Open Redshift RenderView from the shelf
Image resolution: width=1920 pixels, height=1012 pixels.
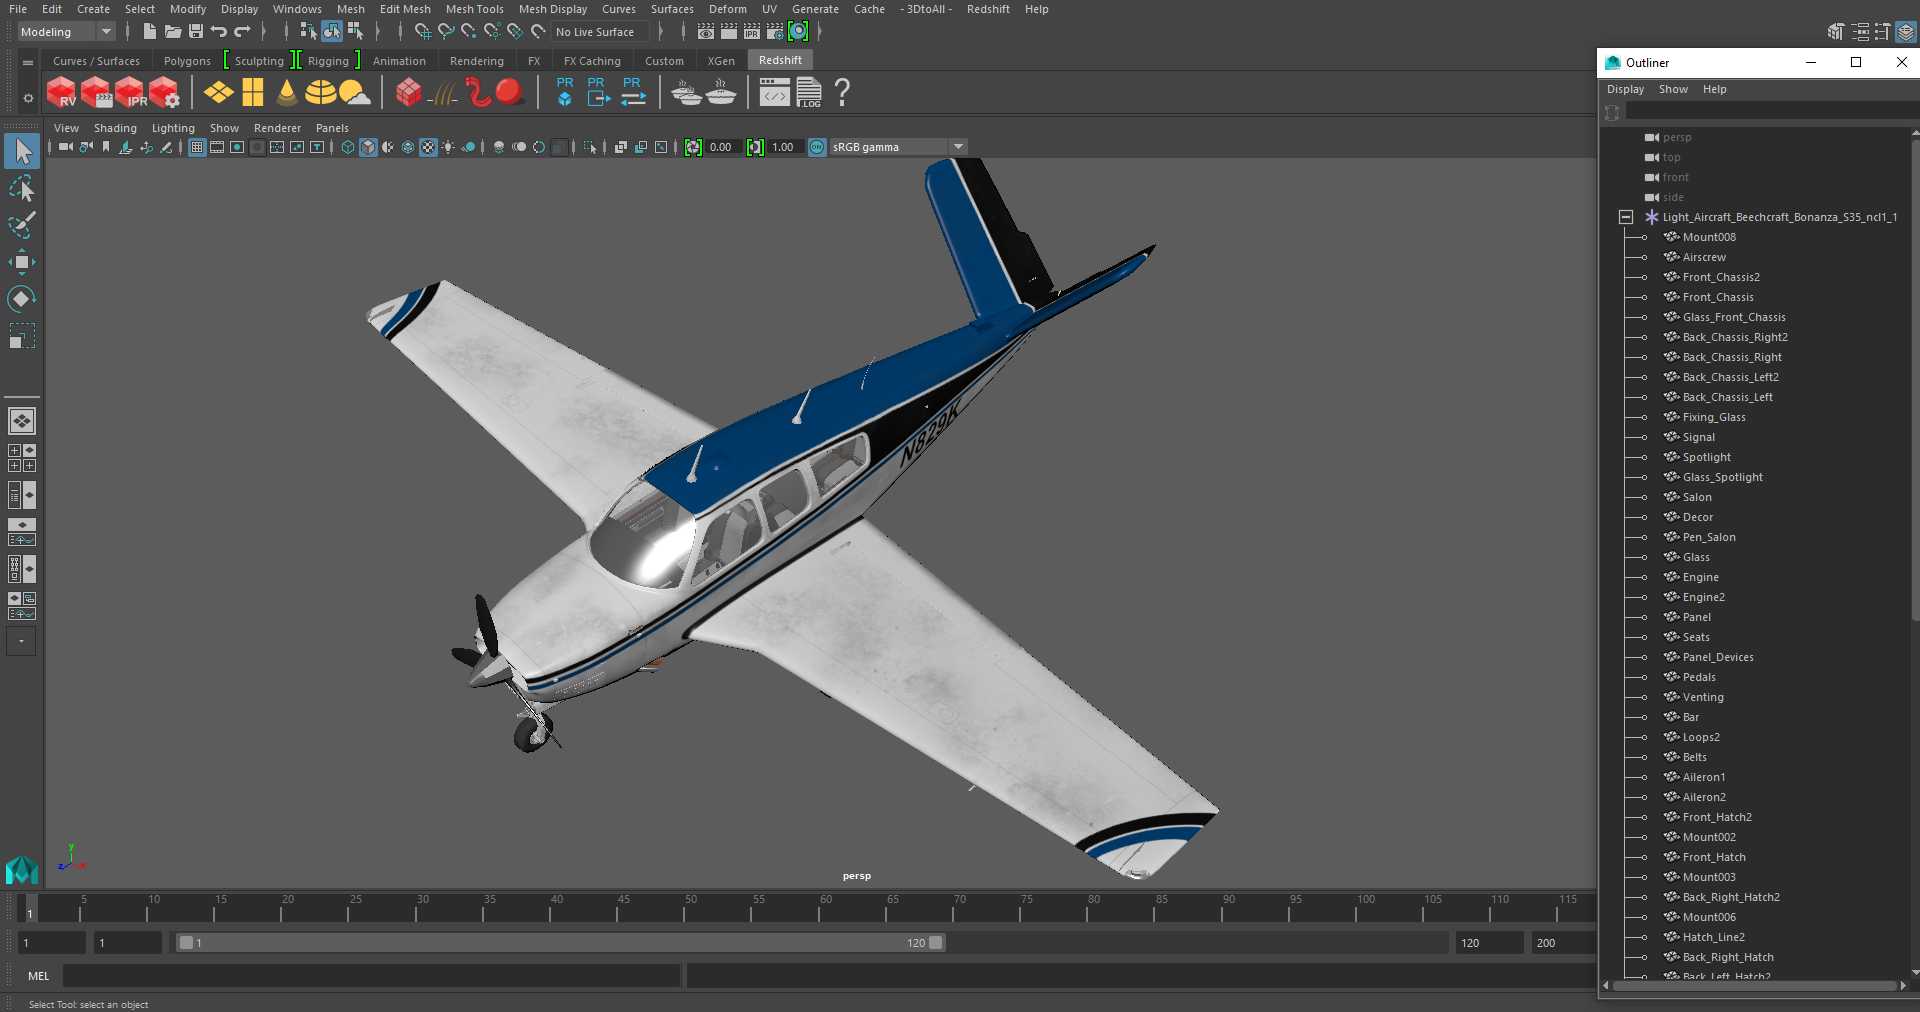61,93
